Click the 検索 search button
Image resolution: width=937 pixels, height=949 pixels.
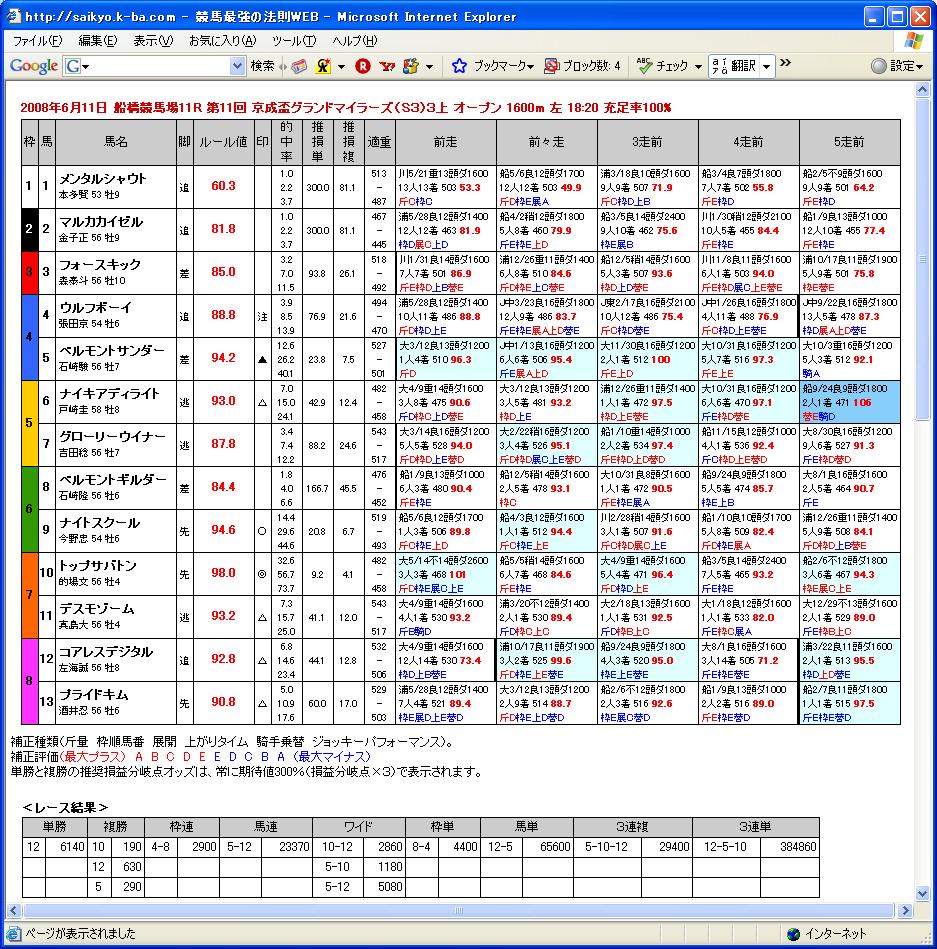pyautogui.click(x=263, y=66)
